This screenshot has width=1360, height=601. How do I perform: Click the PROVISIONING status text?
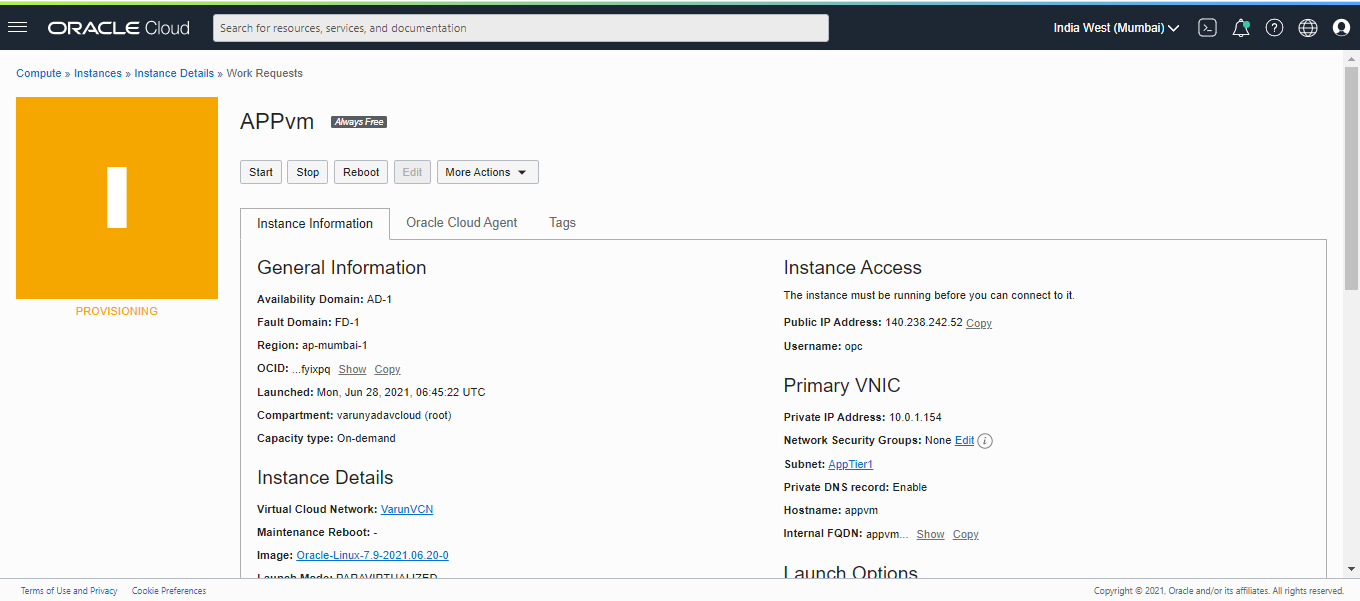coord(117,311)
